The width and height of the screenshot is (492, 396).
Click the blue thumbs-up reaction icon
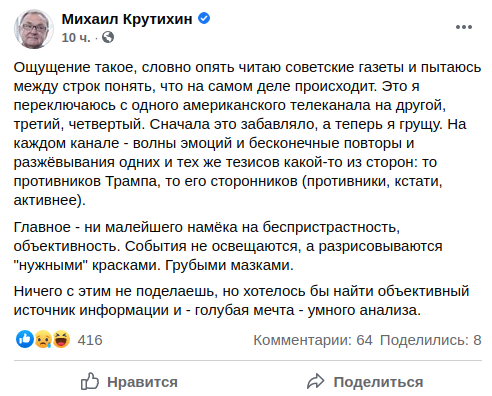tap(25, 339)
